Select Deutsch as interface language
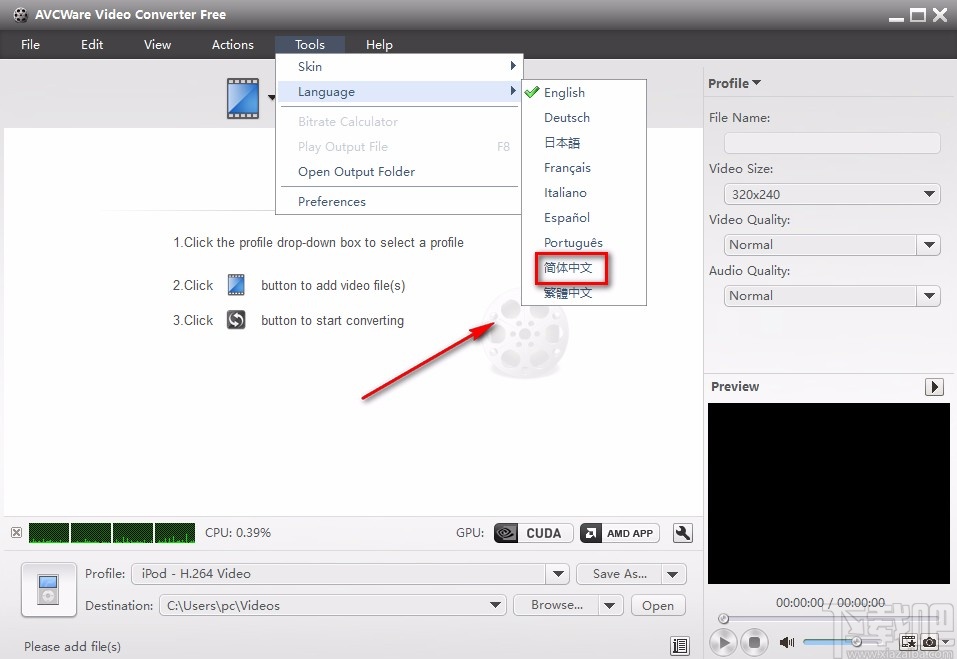Screen dimensions: 957x659 (x=566, y=117)
